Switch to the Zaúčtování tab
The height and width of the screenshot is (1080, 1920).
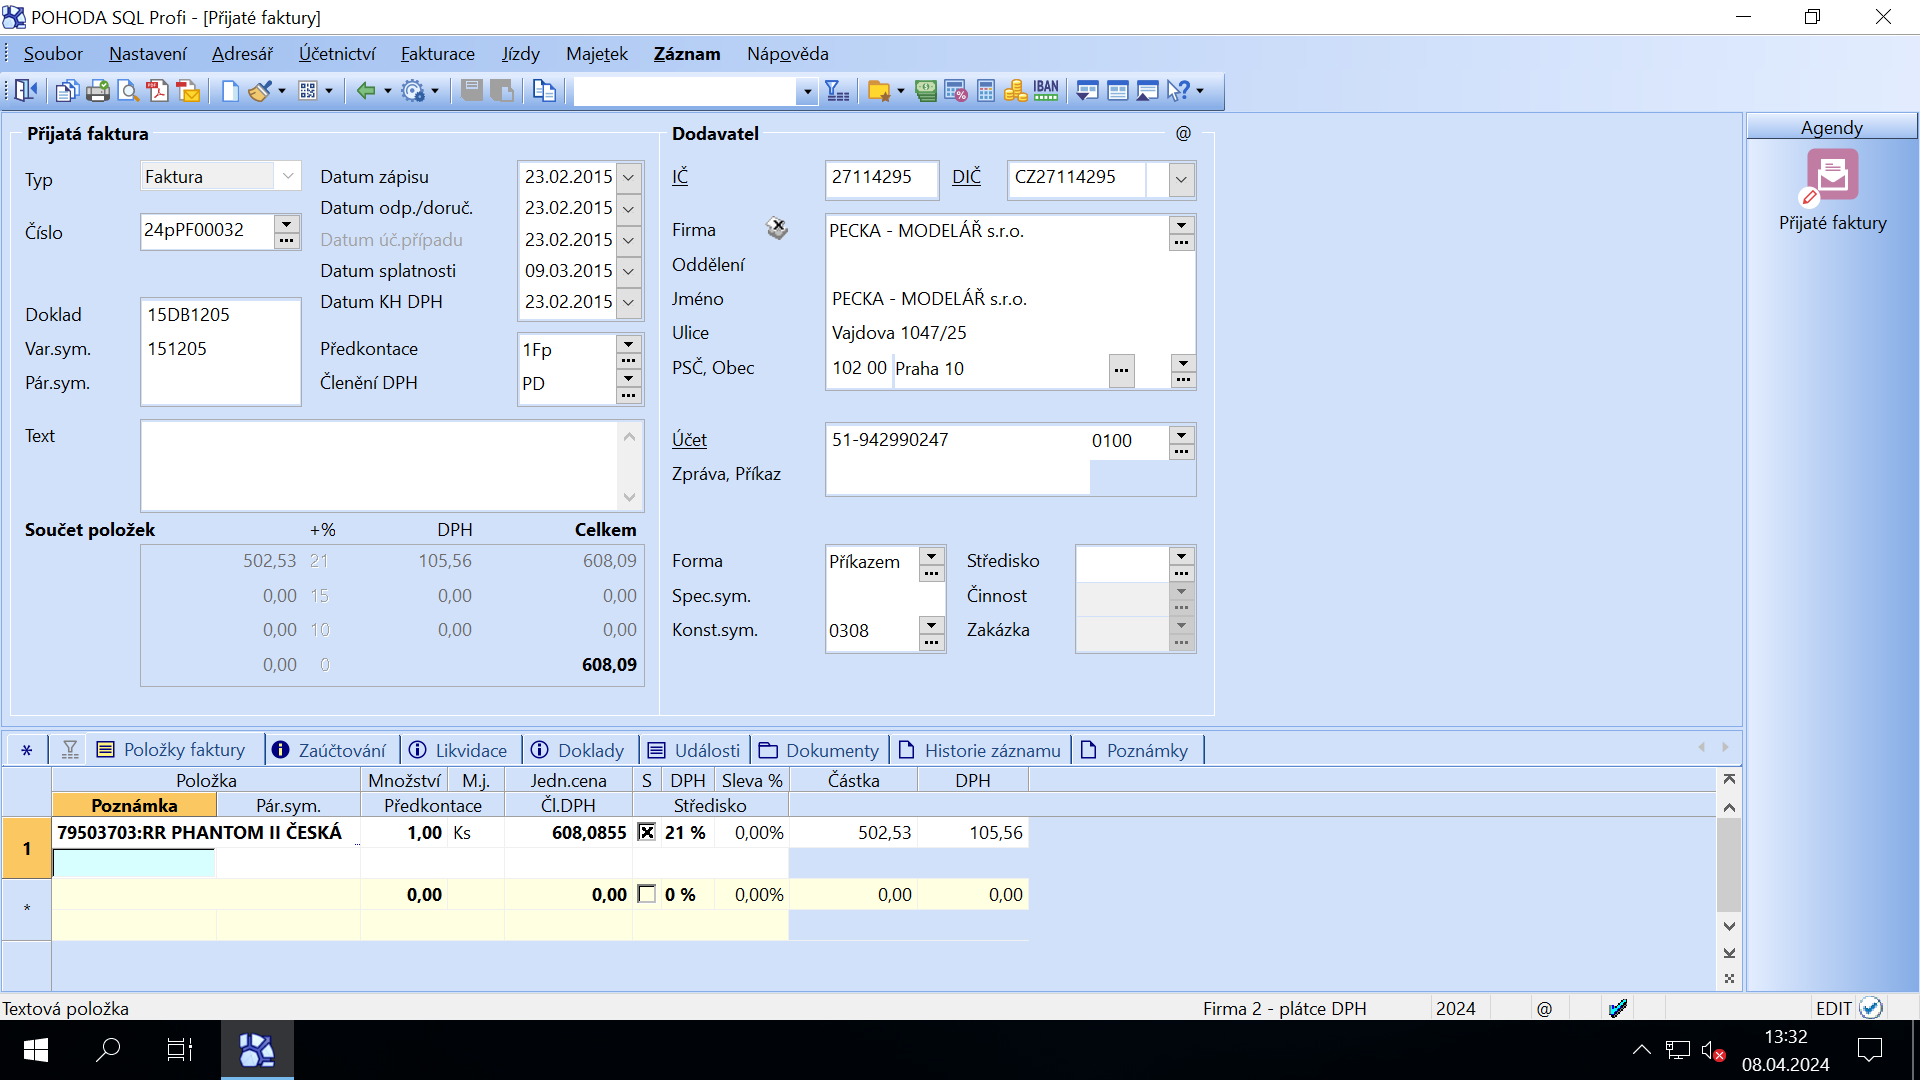tap(330, 750)
